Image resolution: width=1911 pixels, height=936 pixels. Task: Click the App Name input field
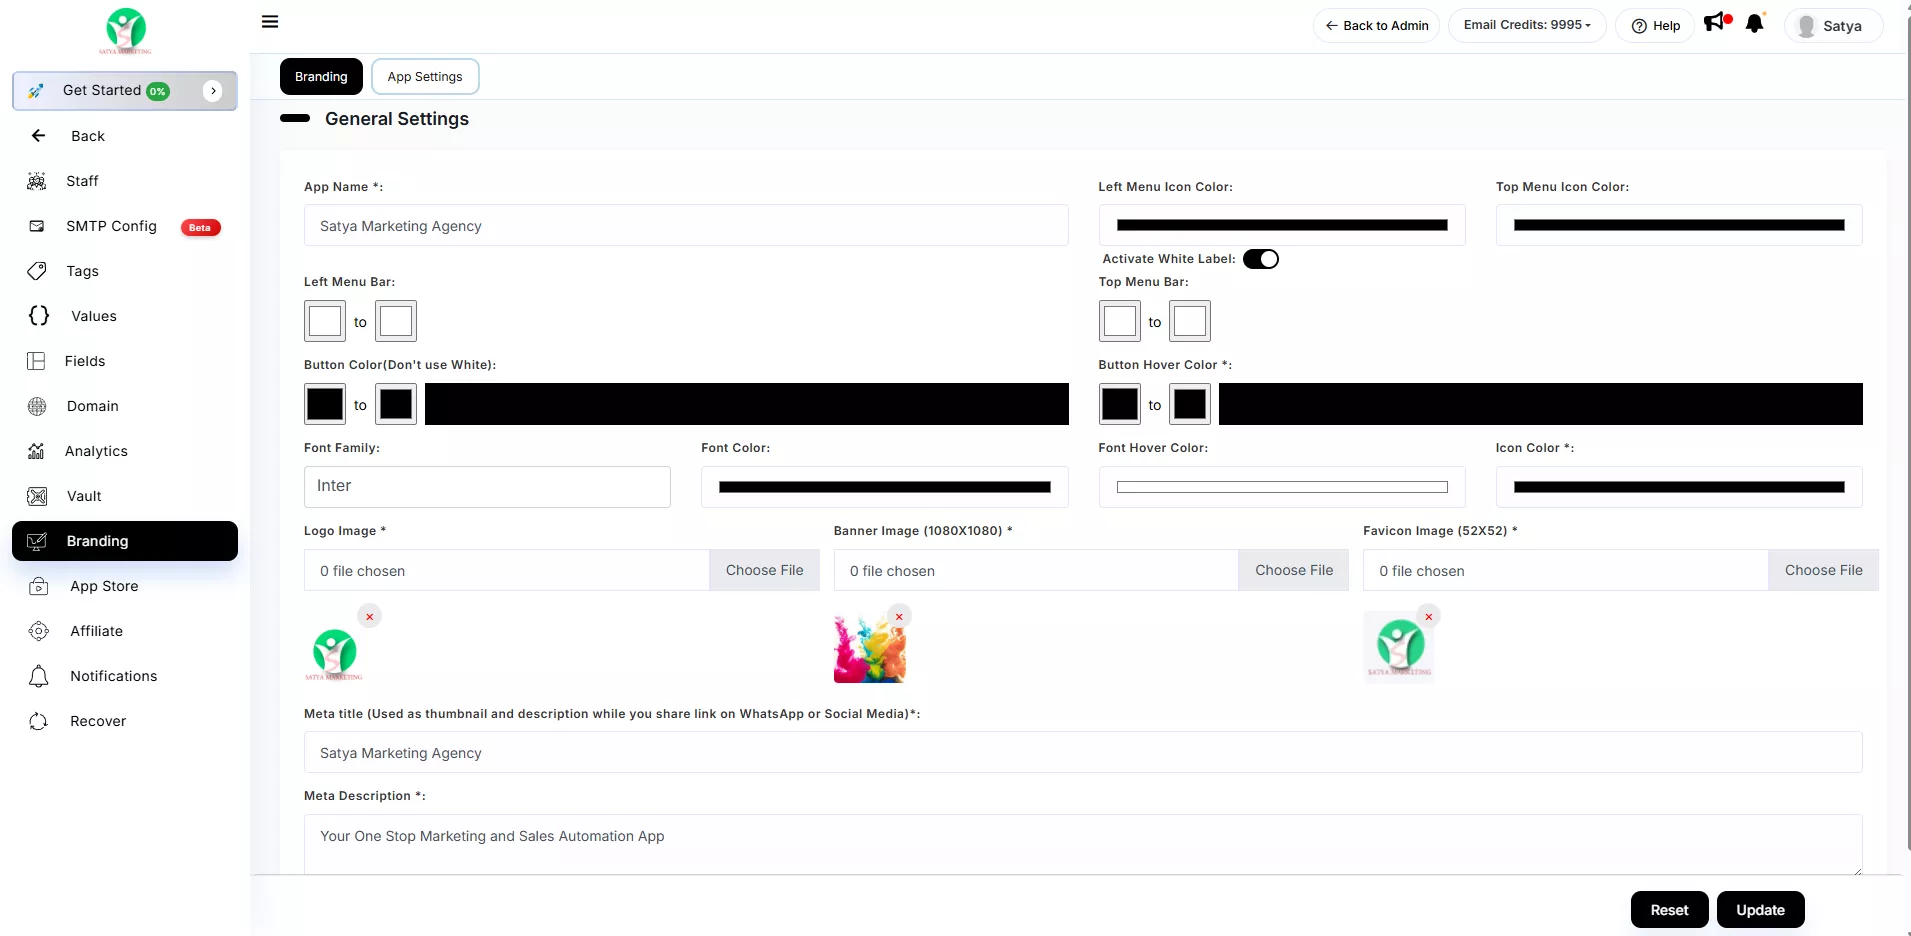point(685,226)
